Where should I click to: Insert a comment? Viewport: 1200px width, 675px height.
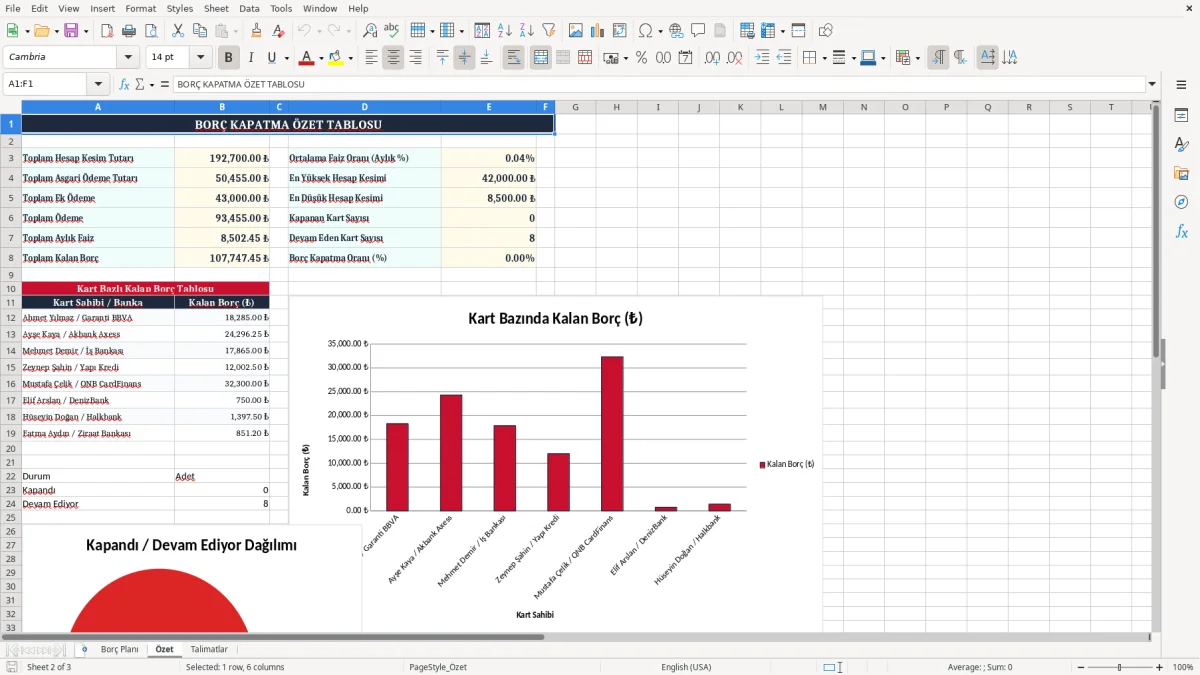click(698, 31)
